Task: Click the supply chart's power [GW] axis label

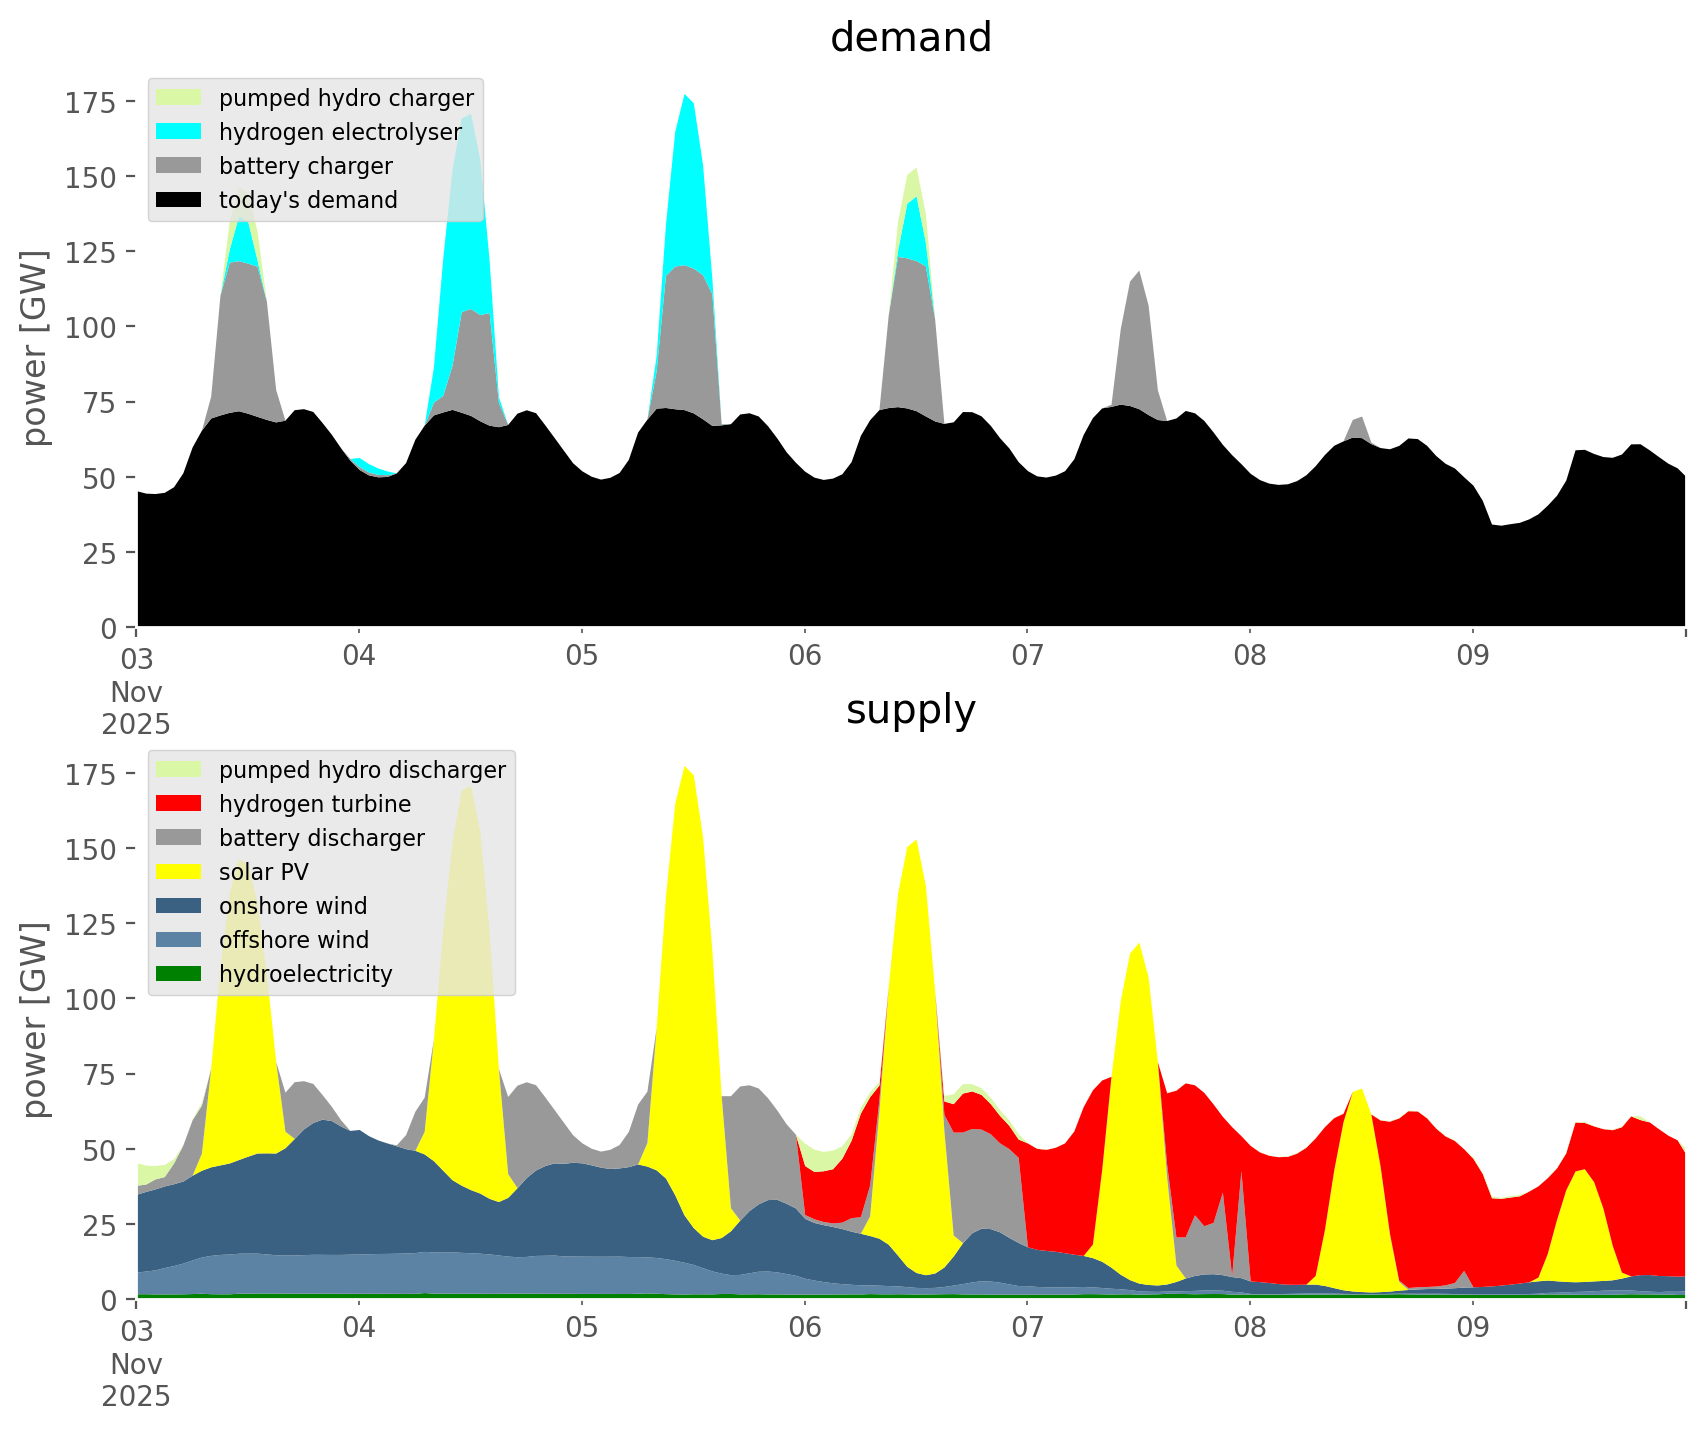Action: (x=35, y=1020)
